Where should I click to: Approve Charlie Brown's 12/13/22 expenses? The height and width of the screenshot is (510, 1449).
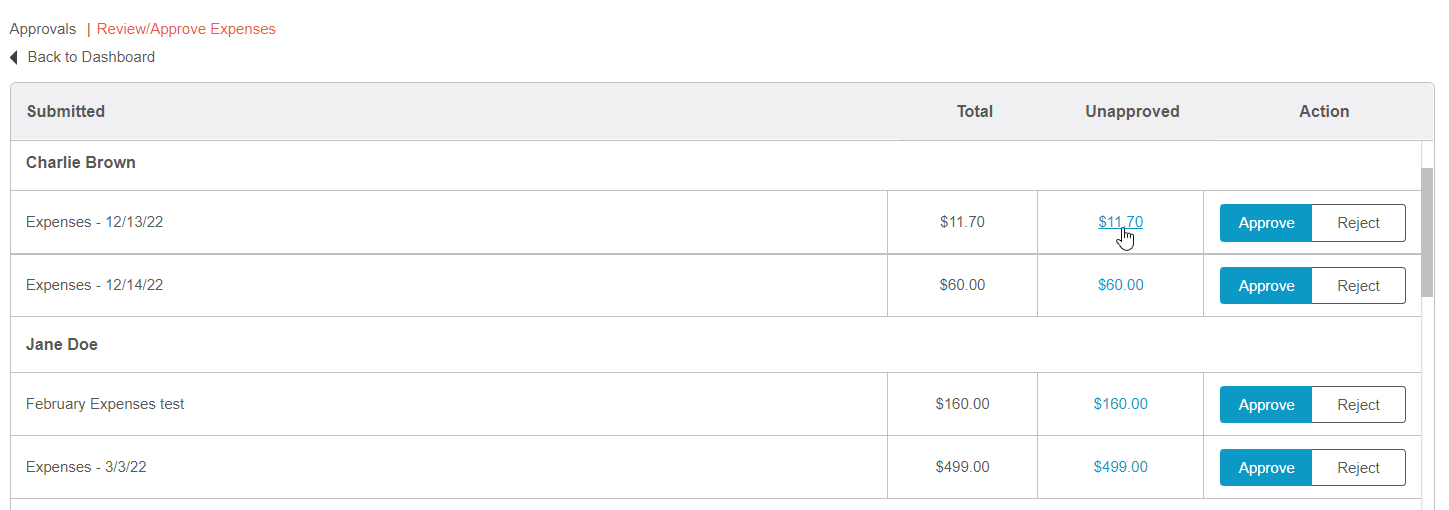tap(1266, 223)
